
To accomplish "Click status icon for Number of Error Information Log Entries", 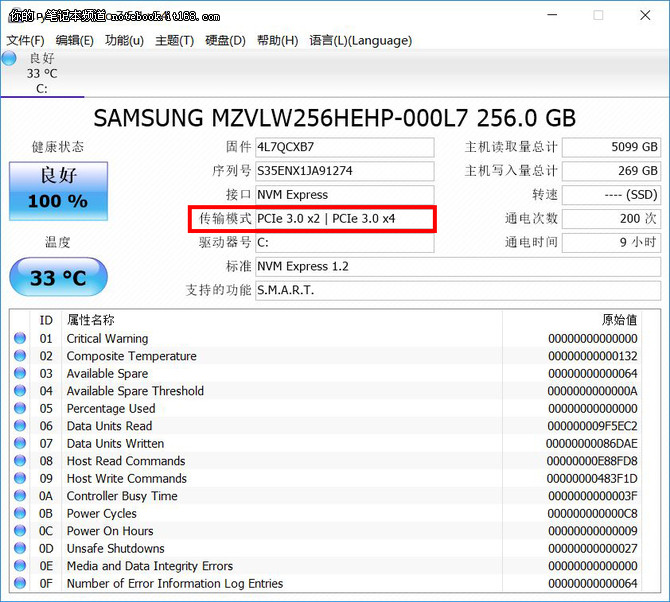I will [20, 584].
